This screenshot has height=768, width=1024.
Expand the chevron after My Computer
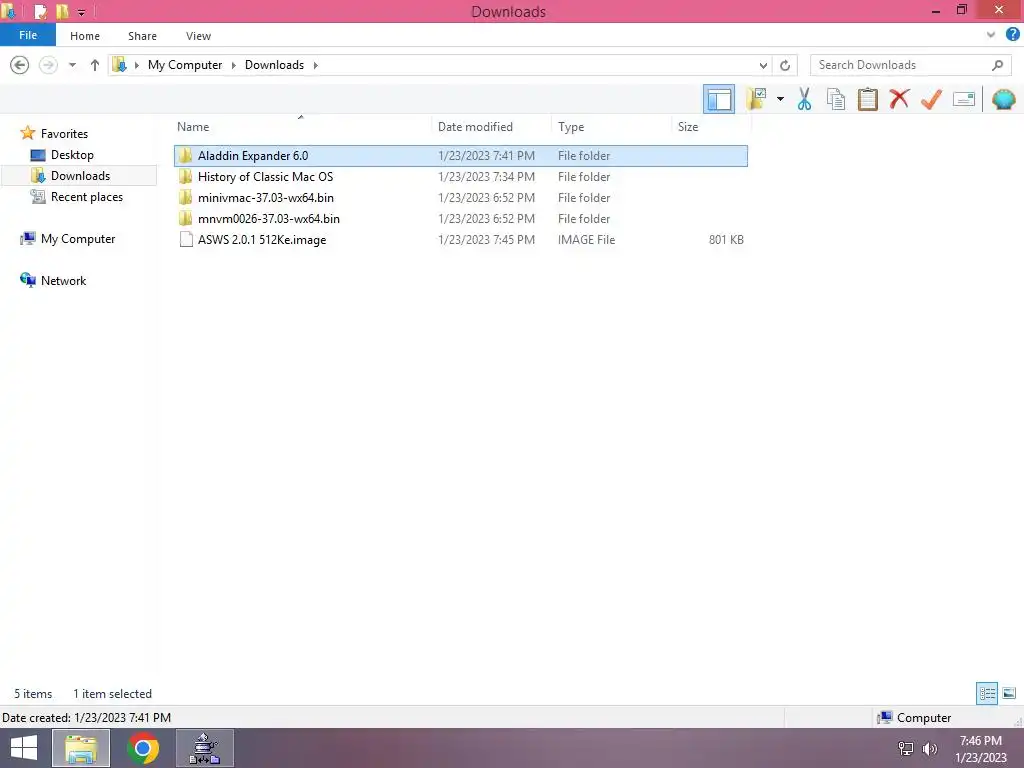click(x=233, y=65)
